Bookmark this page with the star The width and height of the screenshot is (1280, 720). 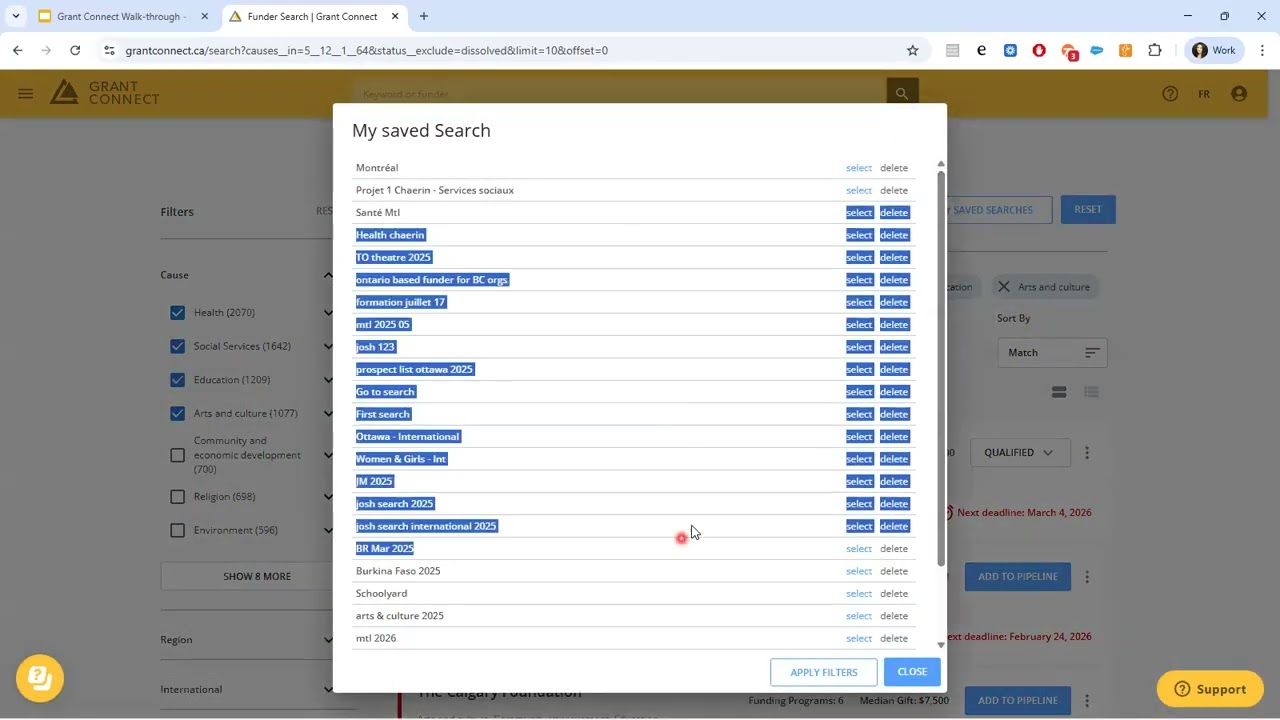(912, 50)
